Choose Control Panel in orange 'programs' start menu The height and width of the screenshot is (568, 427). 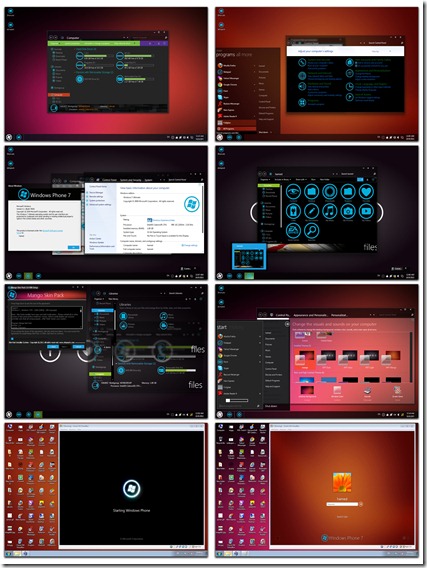(x=265, y=101)
